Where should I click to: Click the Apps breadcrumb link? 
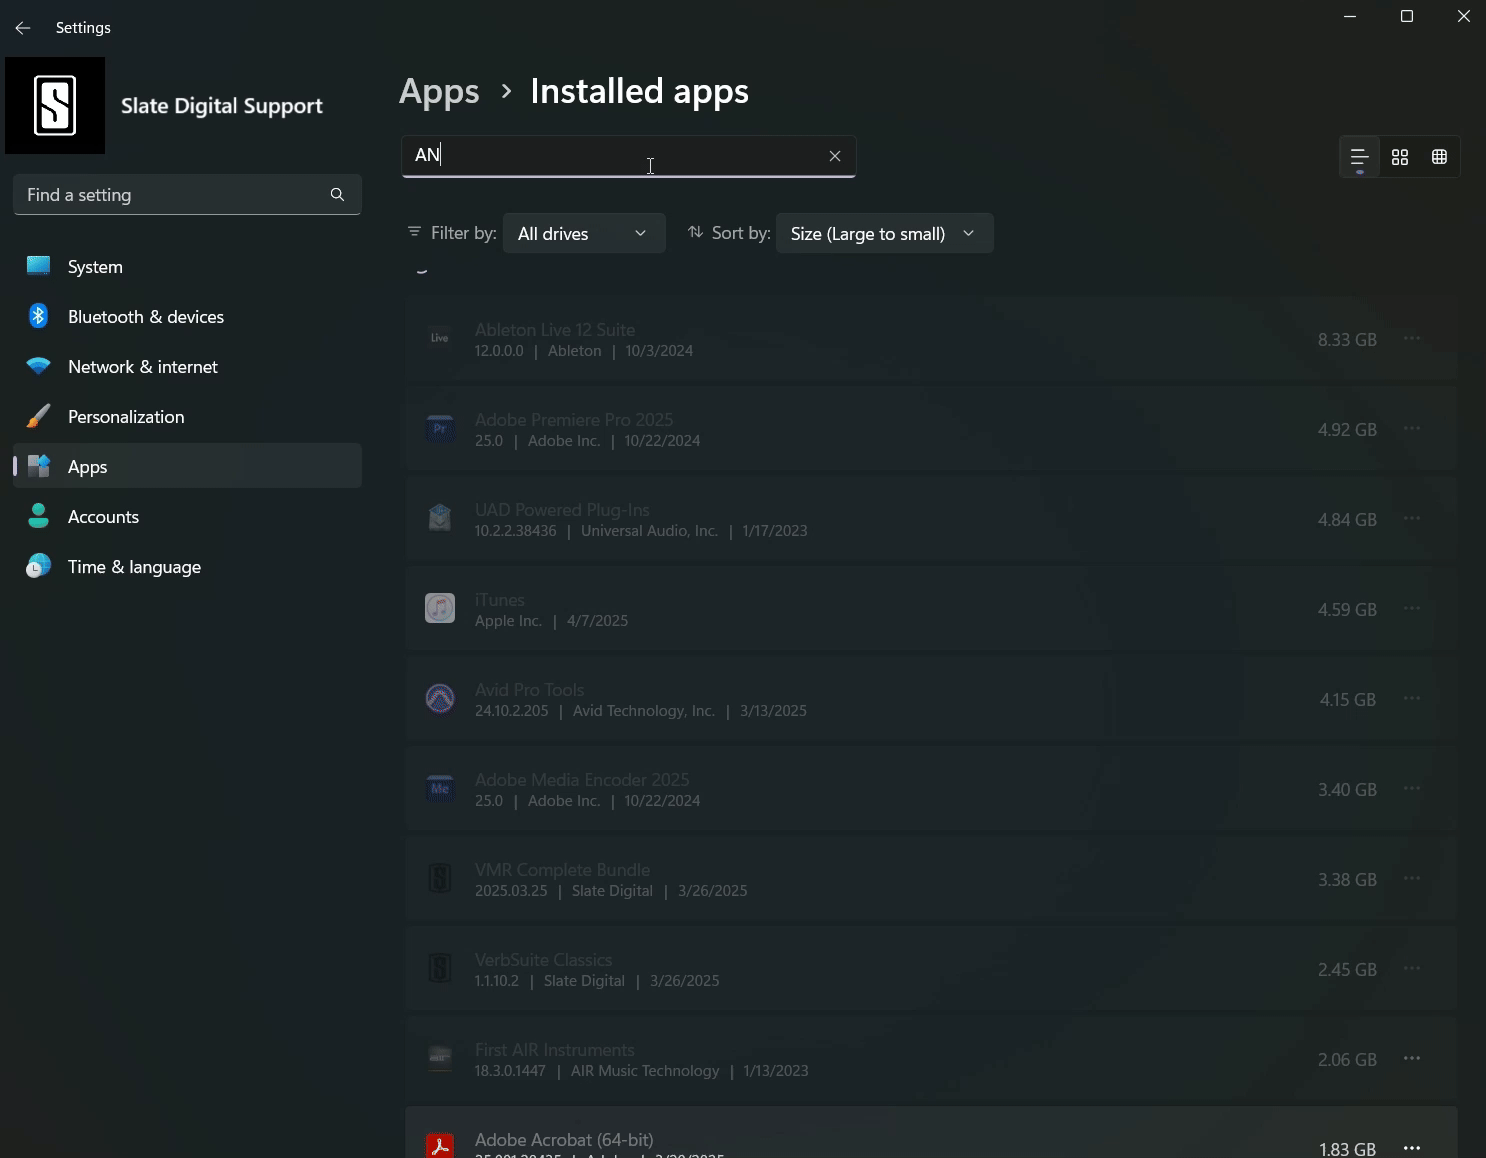point(439,91)
